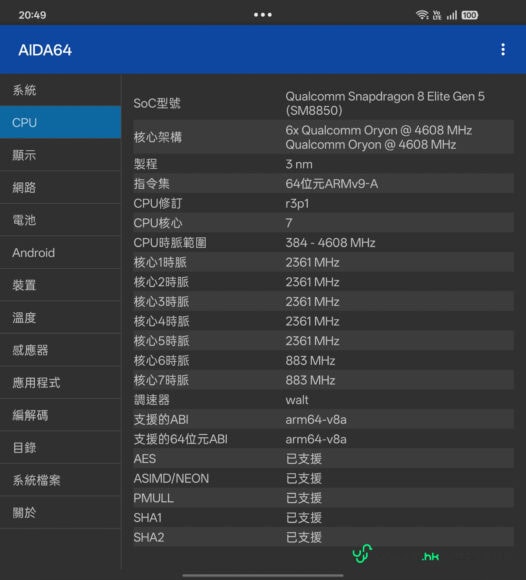Image resolution: width=526 pixels, height=580 pixels.
Task: Open the 網路 section
Action: pyautogui.click(x=60, y=188)
